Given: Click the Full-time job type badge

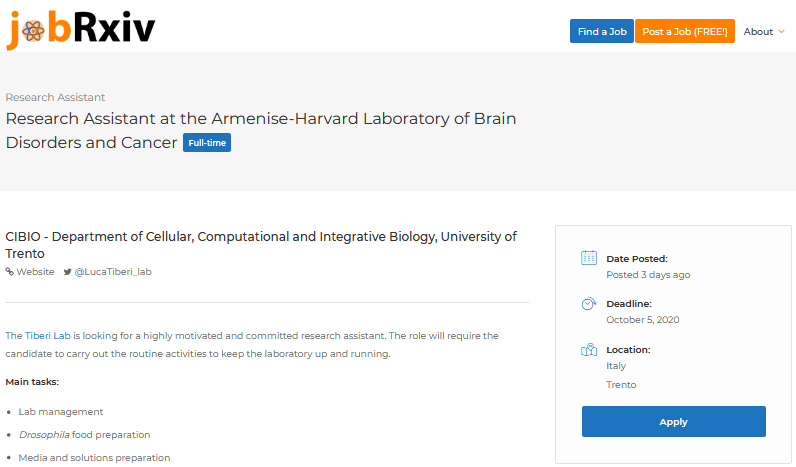Looking at the screenshot, I should coord(207,143).
